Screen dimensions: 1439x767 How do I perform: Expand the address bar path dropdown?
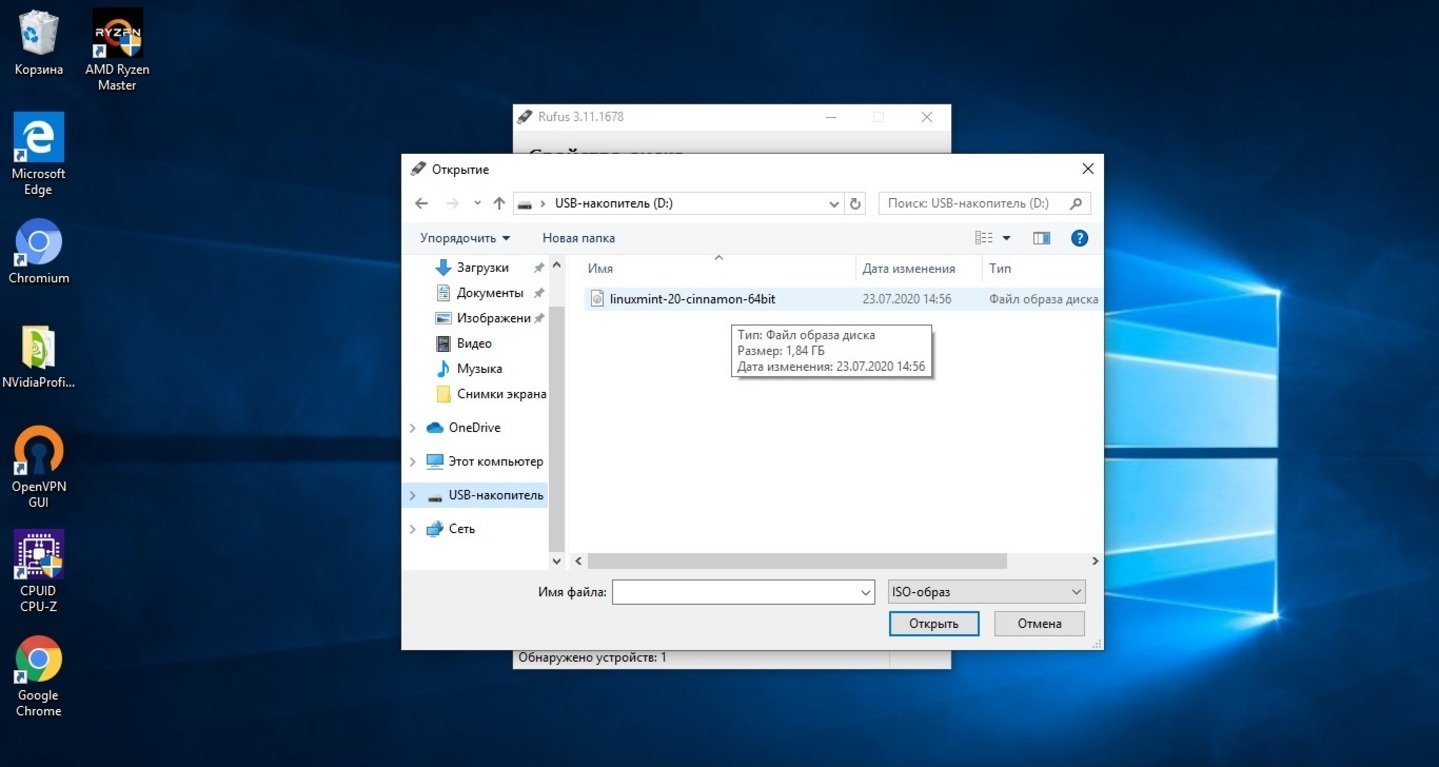[835, 203]
